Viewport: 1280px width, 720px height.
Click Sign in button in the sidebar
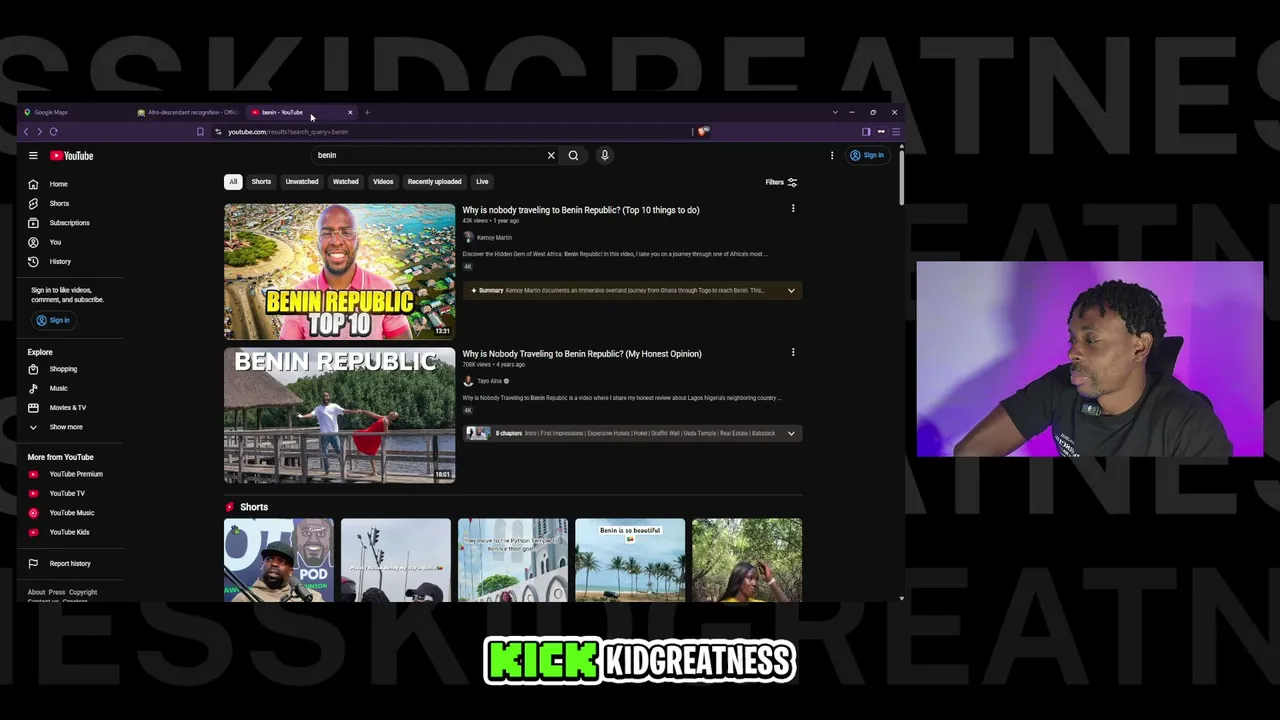click(53, 320)
